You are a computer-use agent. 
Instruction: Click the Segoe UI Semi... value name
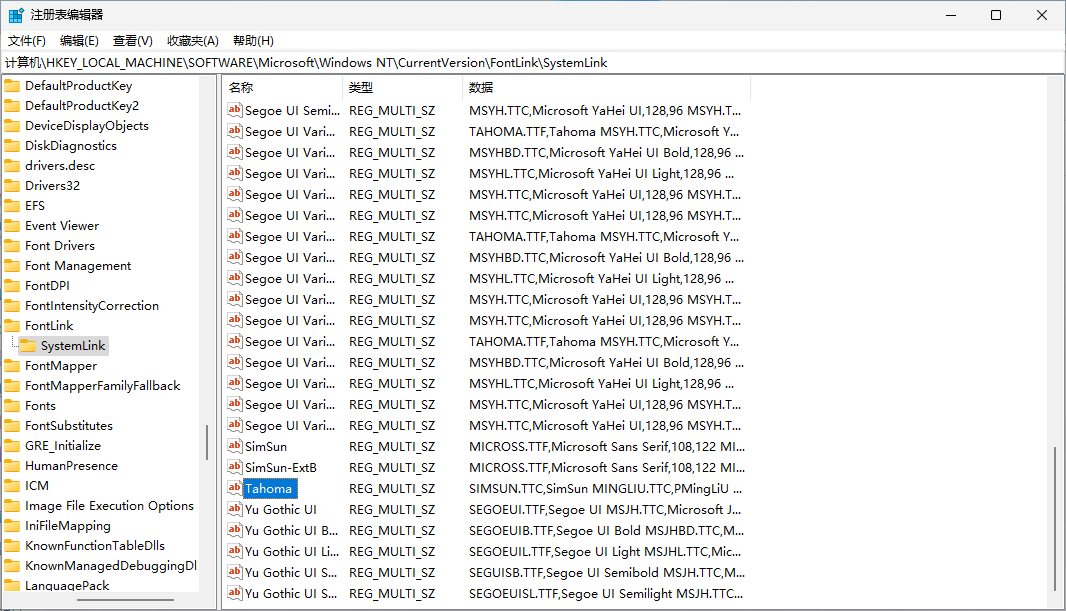292,110
